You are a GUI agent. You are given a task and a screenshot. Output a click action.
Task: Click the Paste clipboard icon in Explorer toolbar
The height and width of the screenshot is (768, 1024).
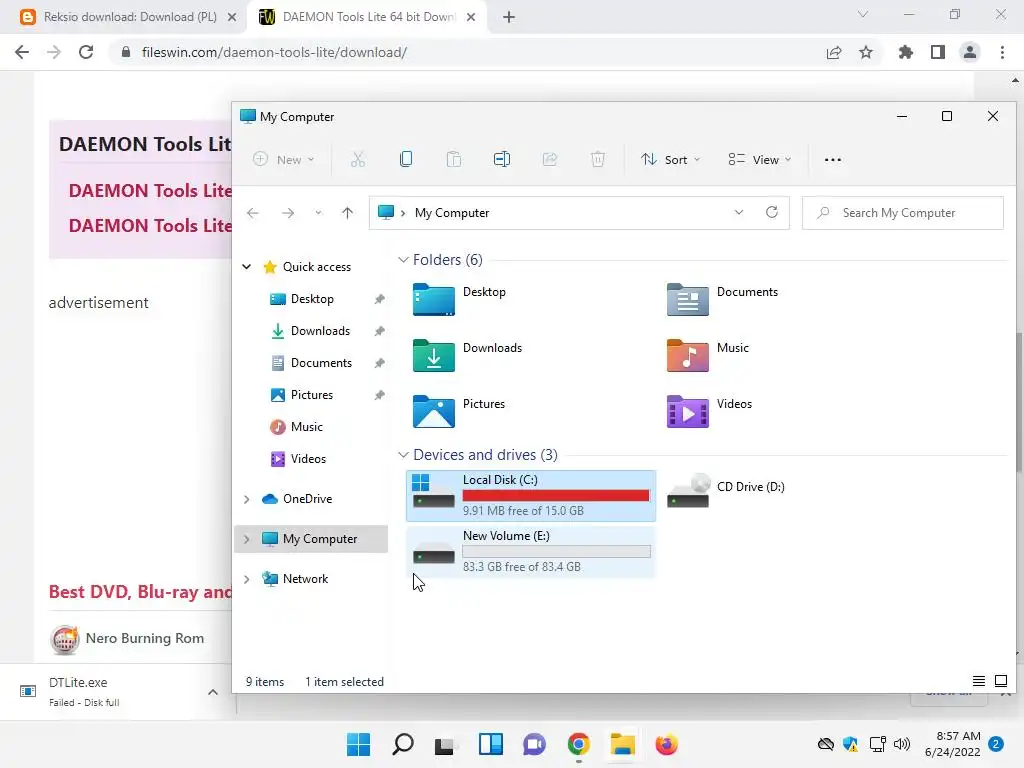point(454,159)
